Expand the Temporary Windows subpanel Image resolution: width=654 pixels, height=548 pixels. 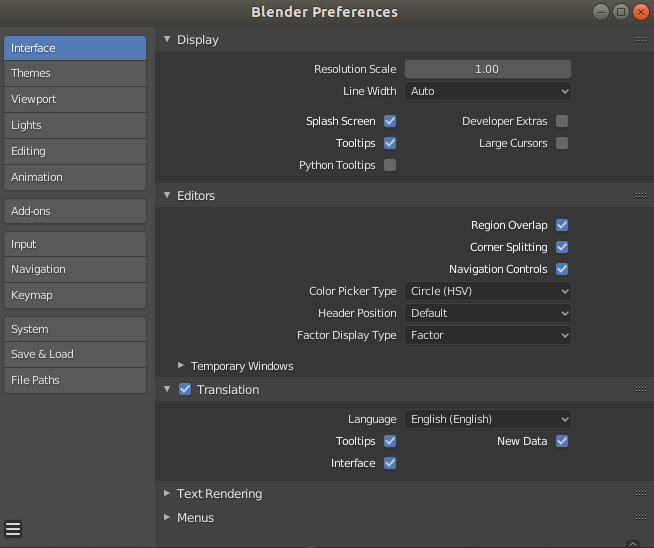181,366
